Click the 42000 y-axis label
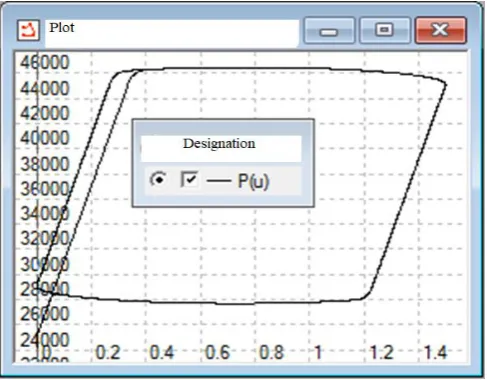This screenshot has height=380, width=487. pos(45,113)
